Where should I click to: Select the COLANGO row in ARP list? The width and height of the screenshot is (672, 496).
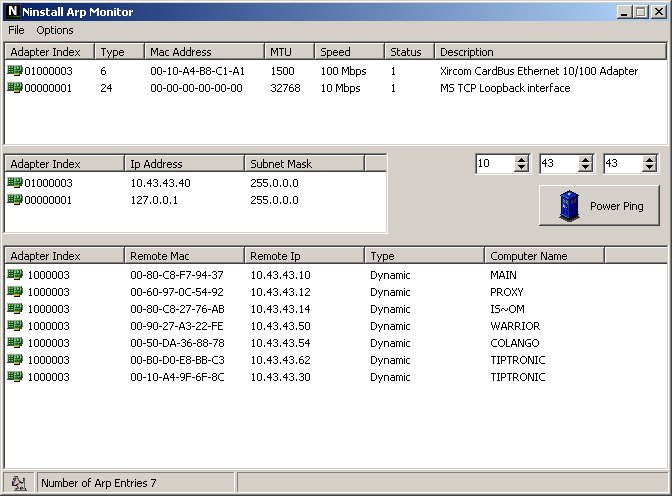click(515, 343)
